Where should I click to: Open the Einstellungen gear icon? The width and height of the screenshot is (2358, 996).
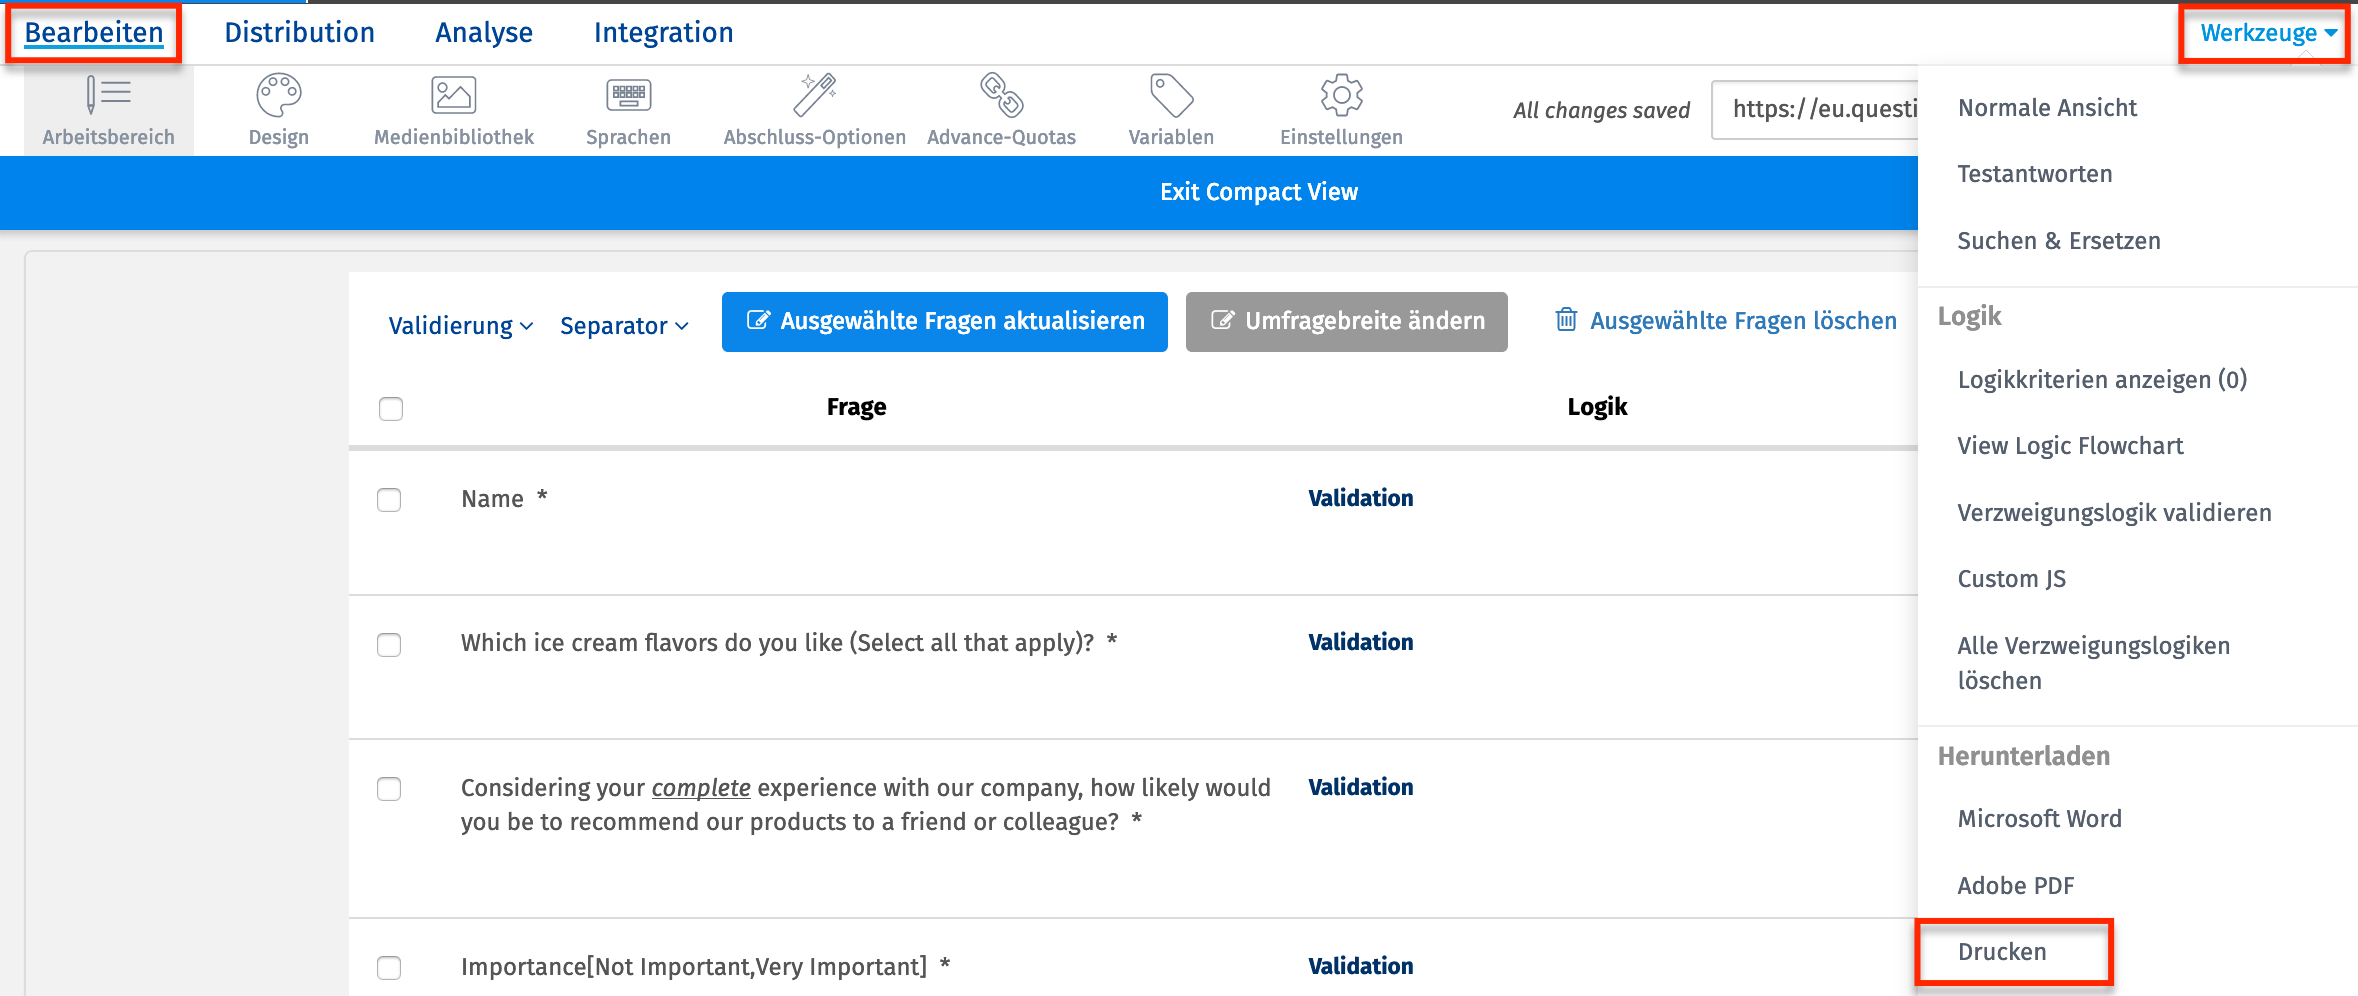coord(1341,96)
